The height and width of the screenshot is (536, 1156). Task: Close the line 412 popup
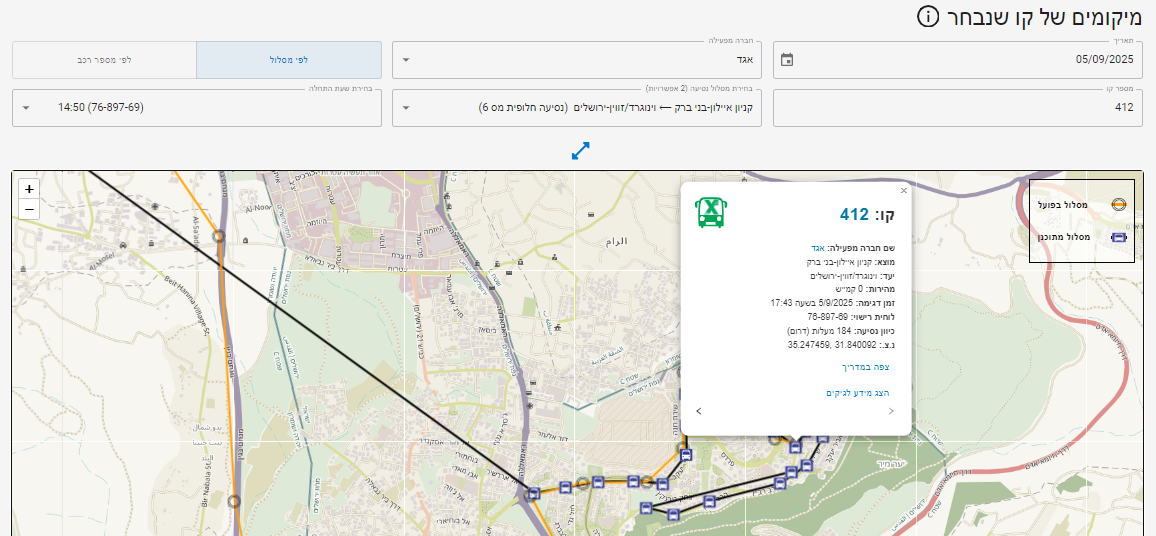(903, 190)
